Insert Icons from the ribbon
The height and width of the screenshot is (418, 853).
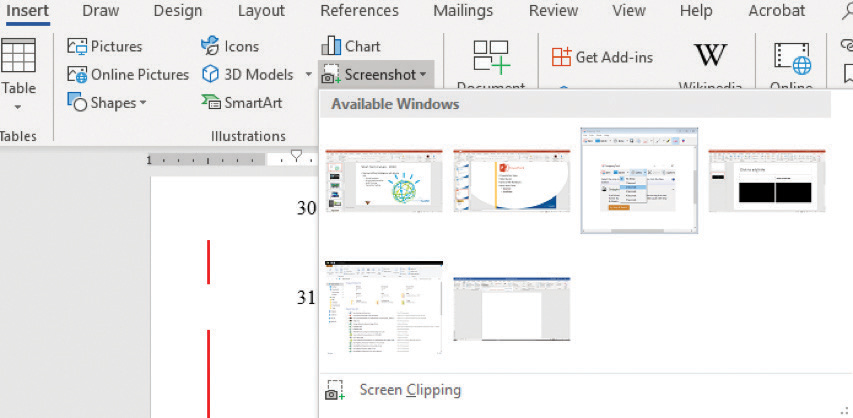tap(210, 47)
